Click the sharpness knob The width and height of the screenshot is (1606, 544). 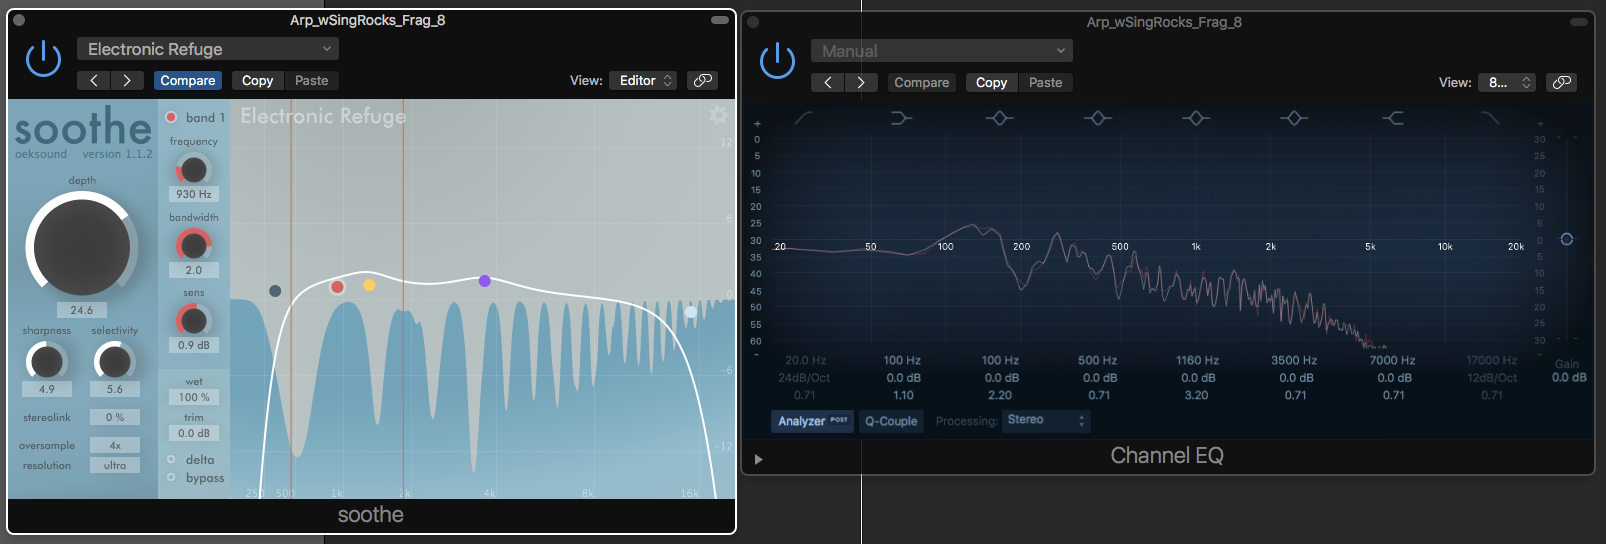coord(46,361)
